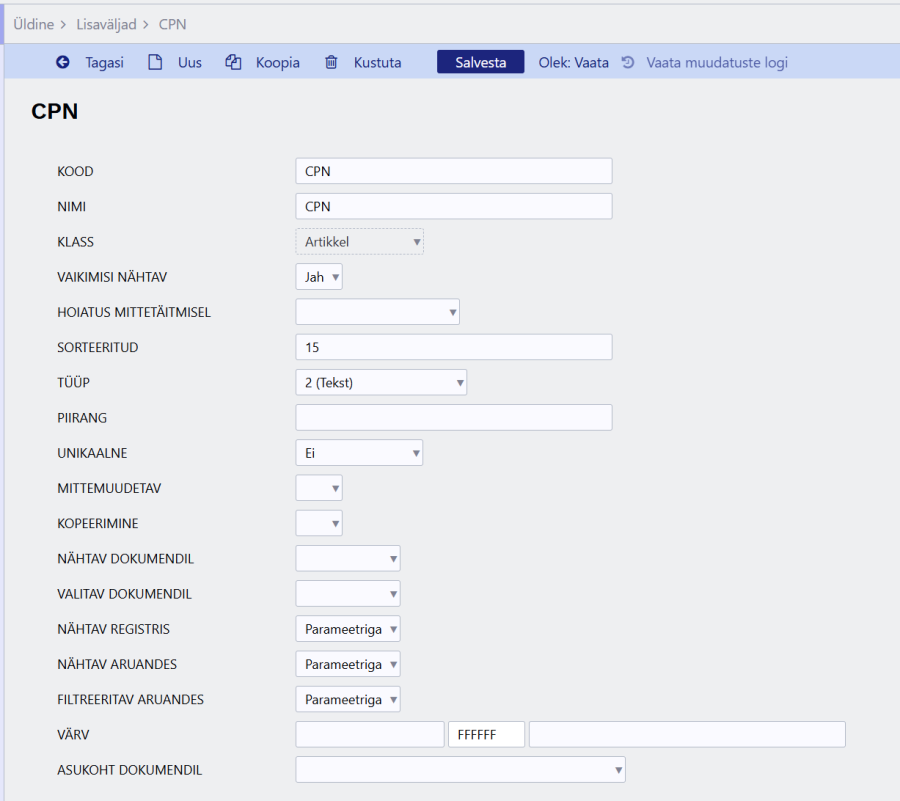This screenshot has height=801, width=900.
Task: Open the KLASS dropdown showing Artikkel
Action: pos(359,242)
